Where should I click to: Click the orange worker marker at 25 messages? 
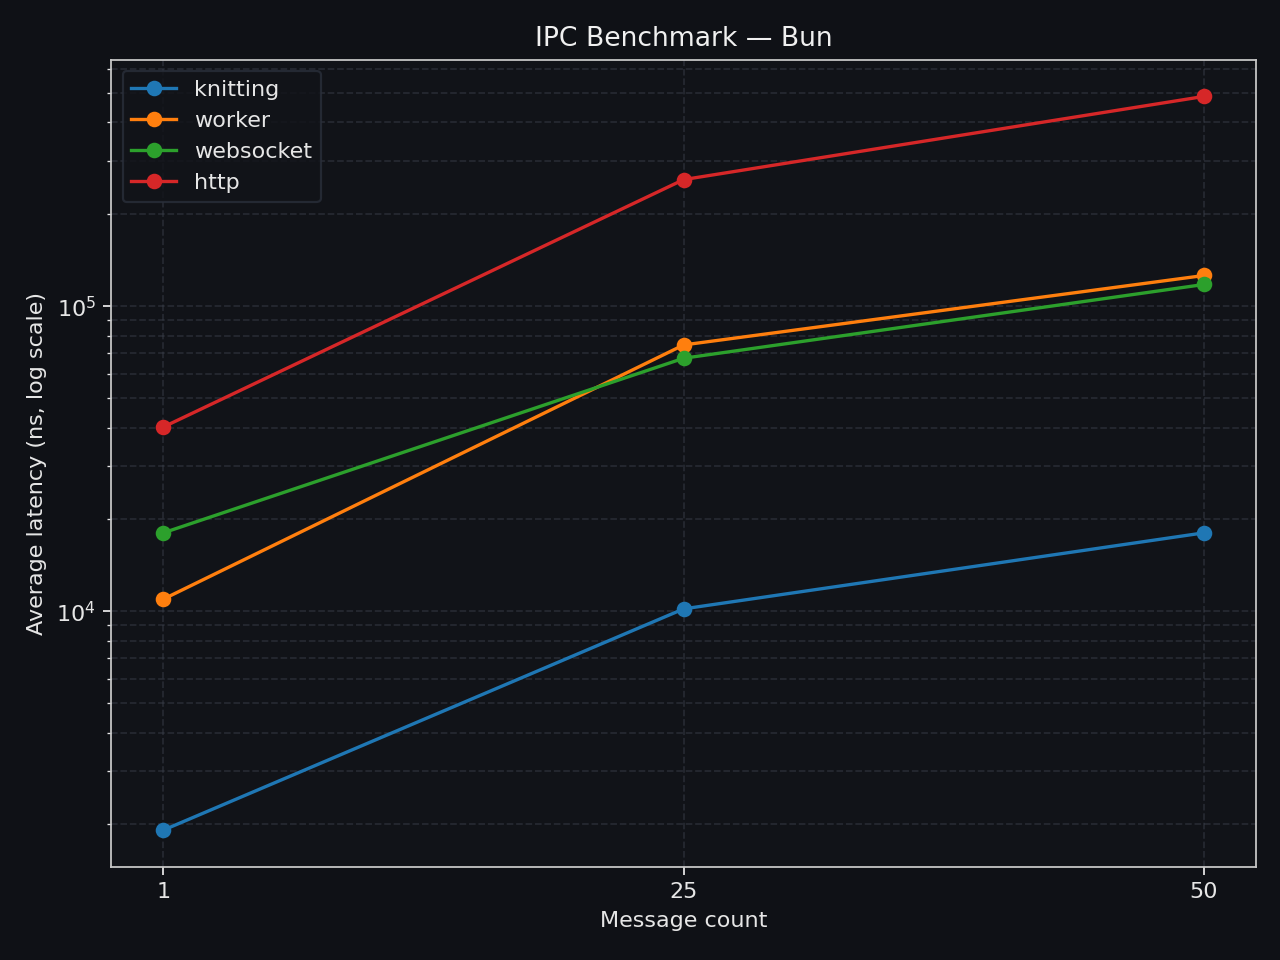684,346
